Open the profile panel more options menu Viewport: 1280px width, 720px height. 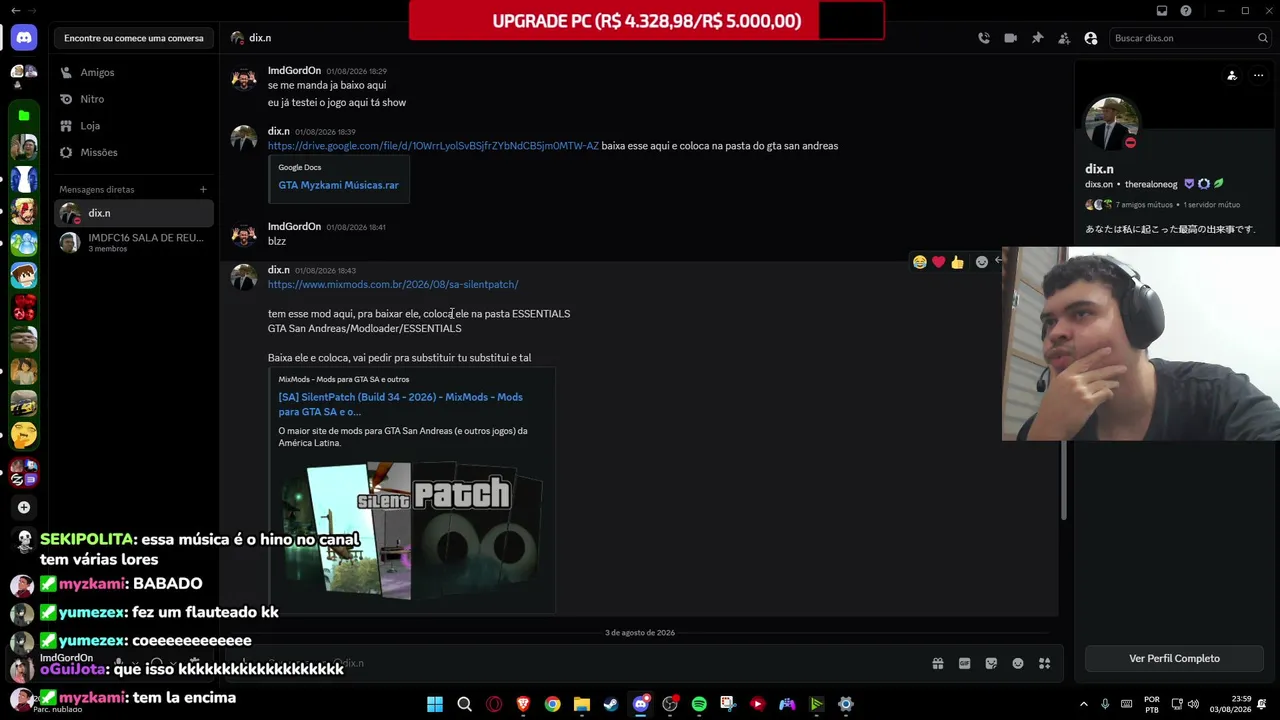[1258, 75]
